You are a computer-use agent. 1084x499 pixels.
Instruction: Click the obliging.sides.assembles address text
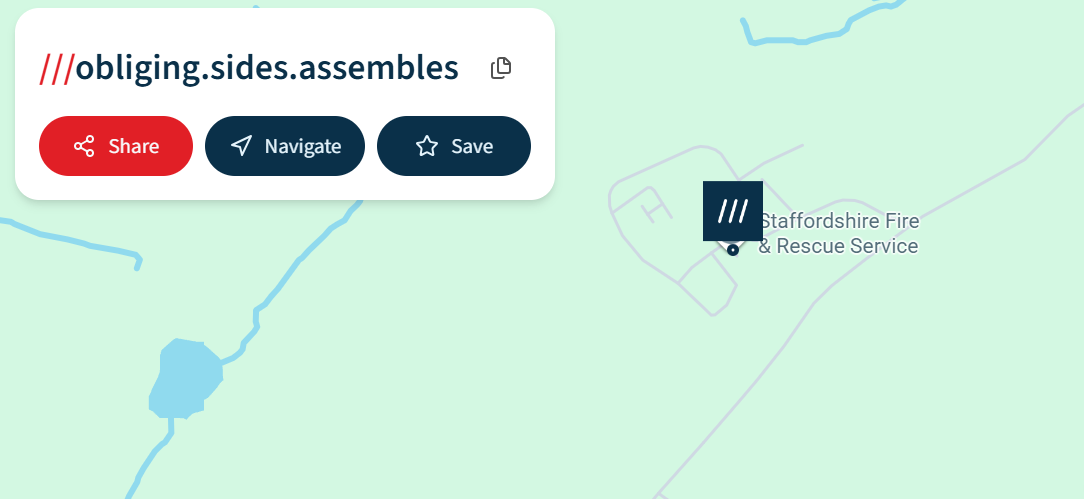pyautogui.click(x=267, y=68)
